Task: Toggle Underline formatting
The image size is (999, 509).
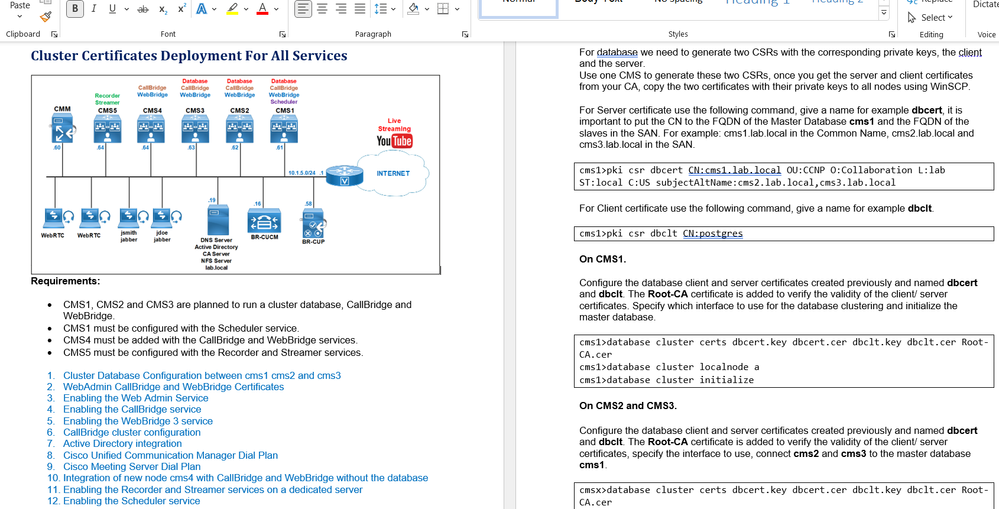Action: point(112,9)
